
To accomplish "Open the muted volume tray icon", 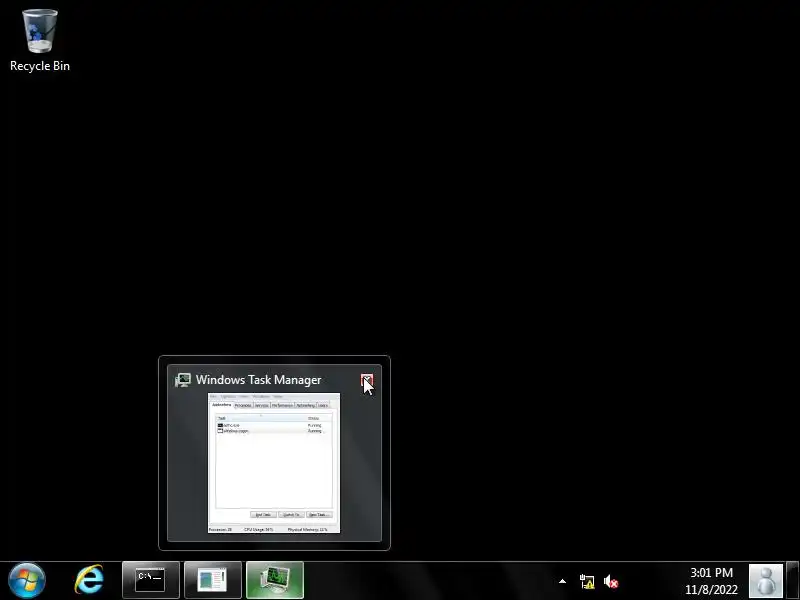I will (x=611, y=582).
